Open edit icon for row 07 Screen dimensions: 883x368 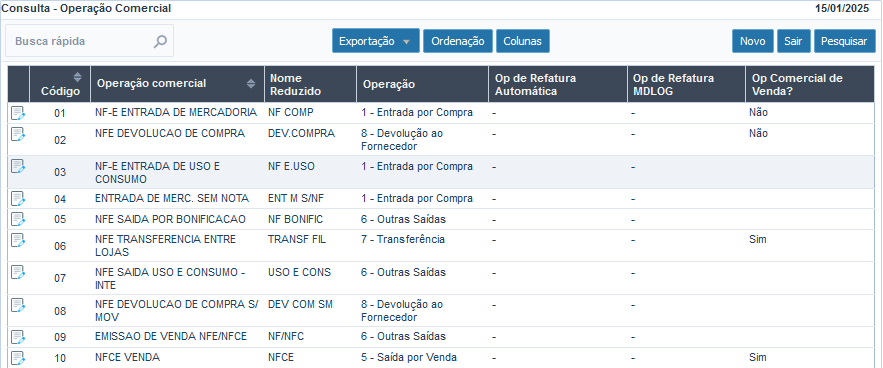[18, 272]
